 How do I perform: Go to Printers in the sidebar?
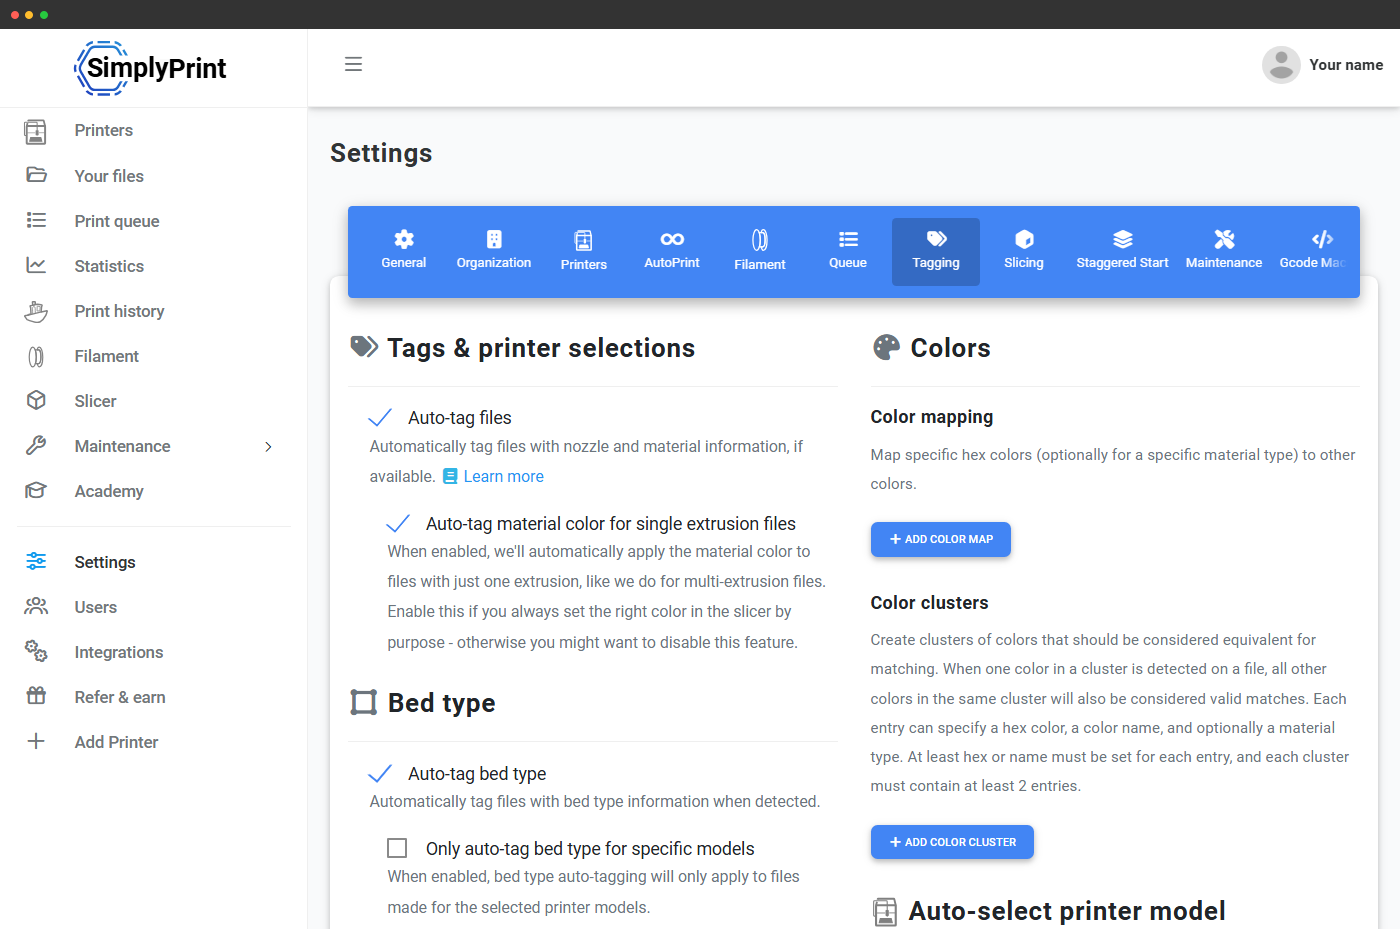coord(104,130)
